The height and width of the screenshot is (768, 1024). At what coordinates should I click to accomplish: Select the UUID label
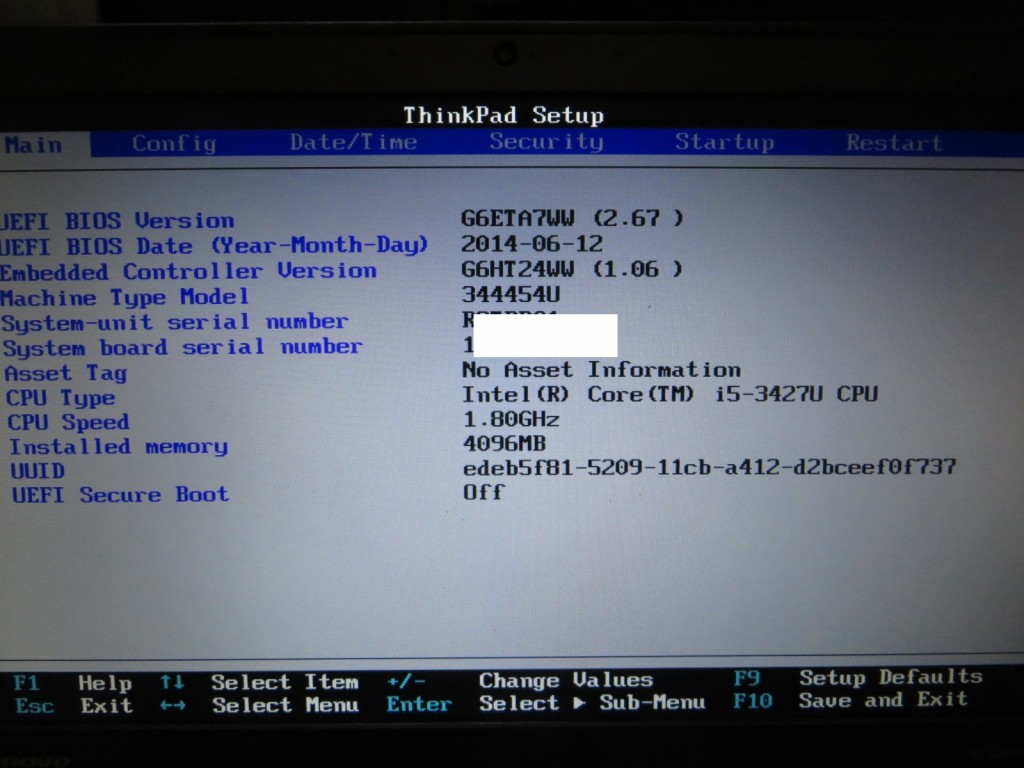coord(37,471)
